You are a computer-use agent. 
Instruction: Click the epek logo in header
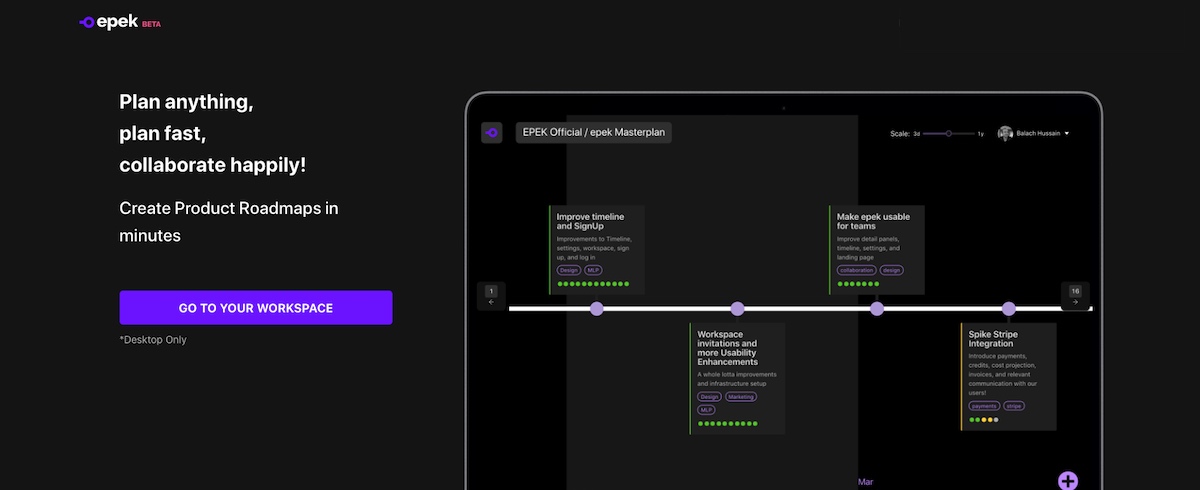[x=119, y=22]
